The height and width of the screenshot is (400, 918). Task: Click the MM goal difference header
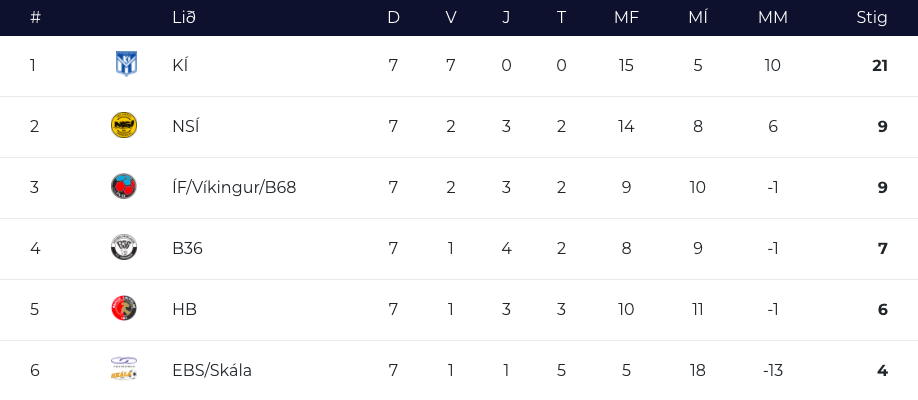coord(773,17)
